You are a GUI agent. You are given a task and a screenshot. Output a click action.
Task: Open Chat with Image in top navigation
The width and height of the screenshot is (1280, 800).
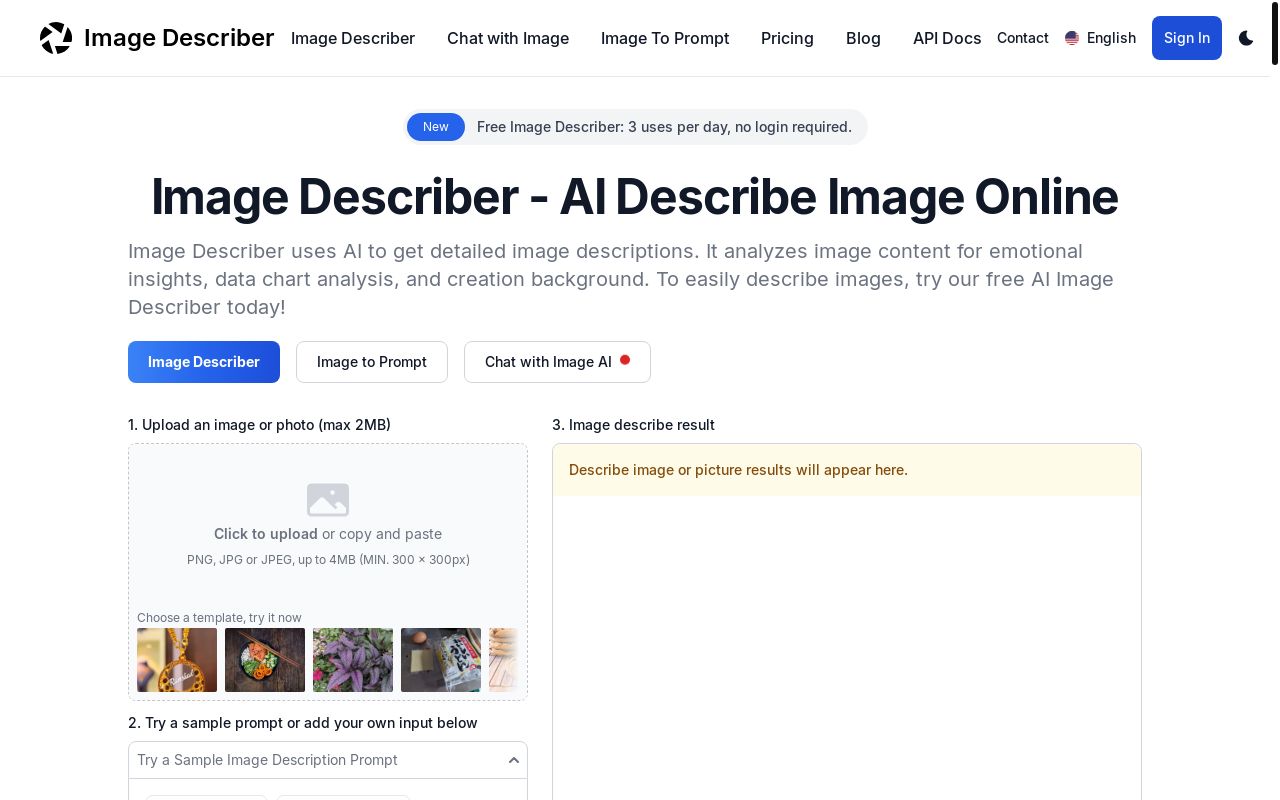click(x=508, y=38)
